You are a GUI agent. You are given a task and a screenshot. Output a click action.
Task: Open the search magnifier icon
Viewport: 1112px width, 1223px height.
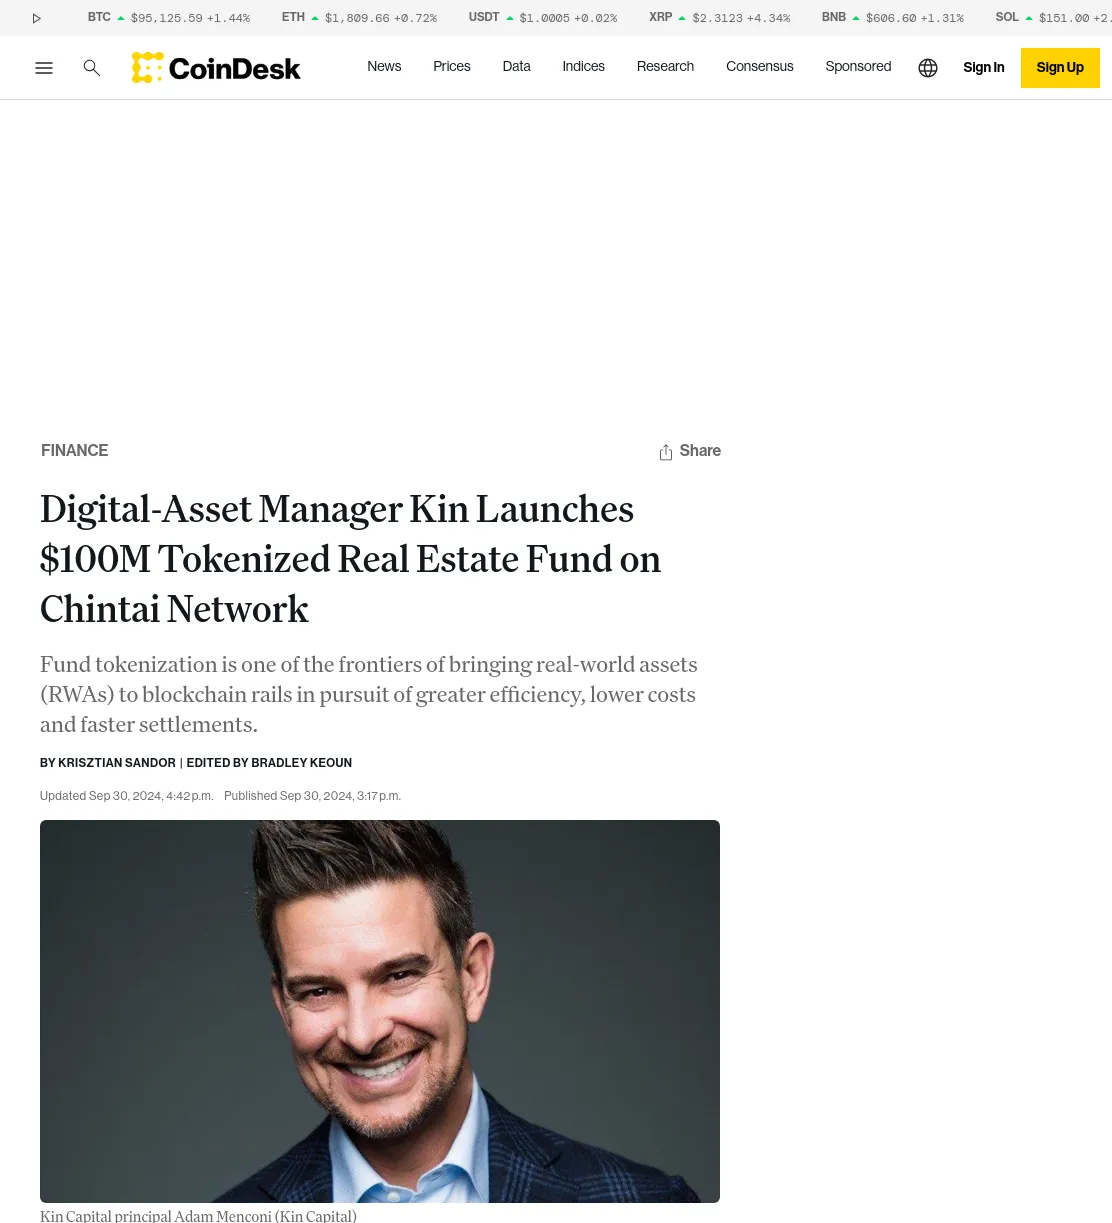[x=92, y=68]
